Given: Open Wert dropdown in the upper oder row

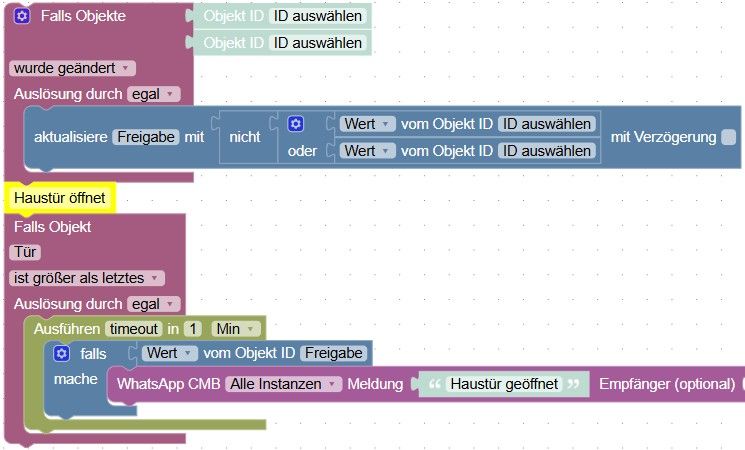Looking at the screenshot, I should [x=367, y=124].
